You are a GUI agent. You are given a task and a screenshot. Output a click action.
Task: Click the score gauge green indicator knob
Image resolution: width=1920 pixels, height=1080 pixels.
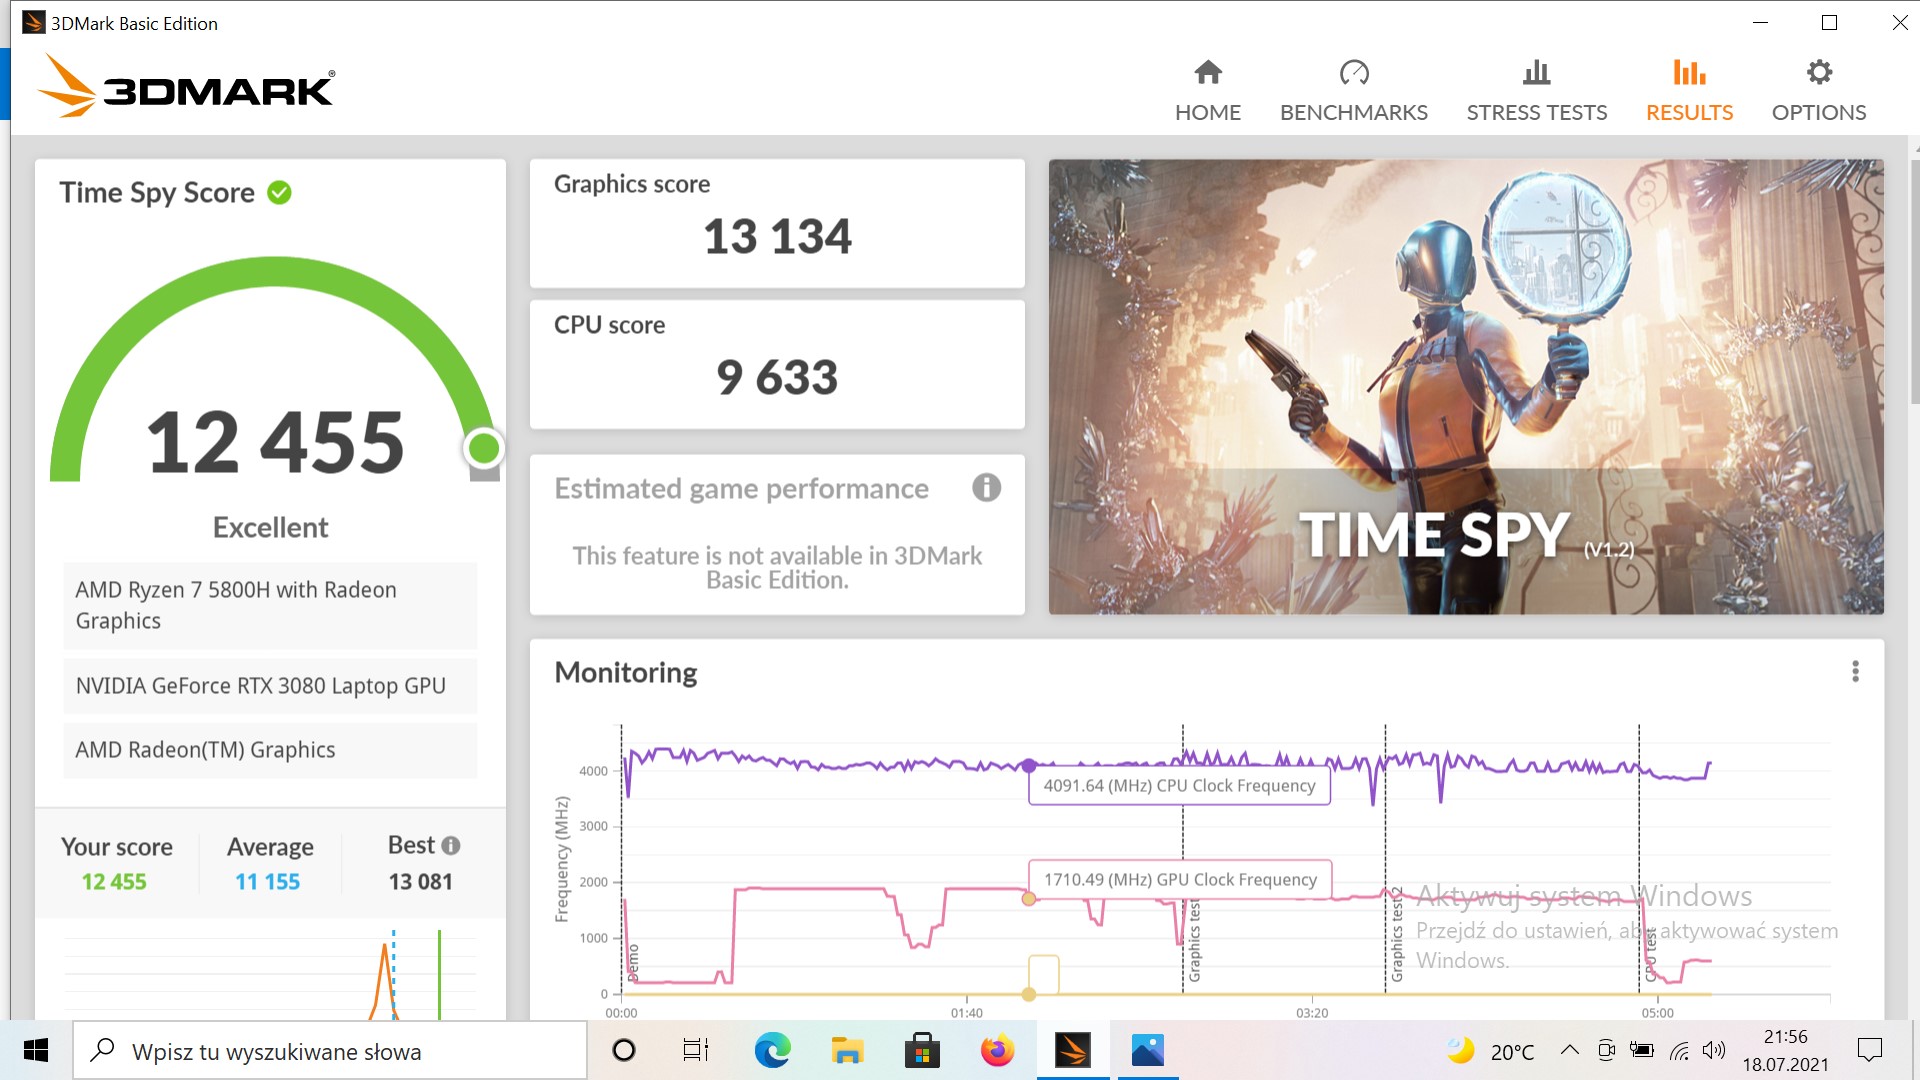[x=484, y=449]
